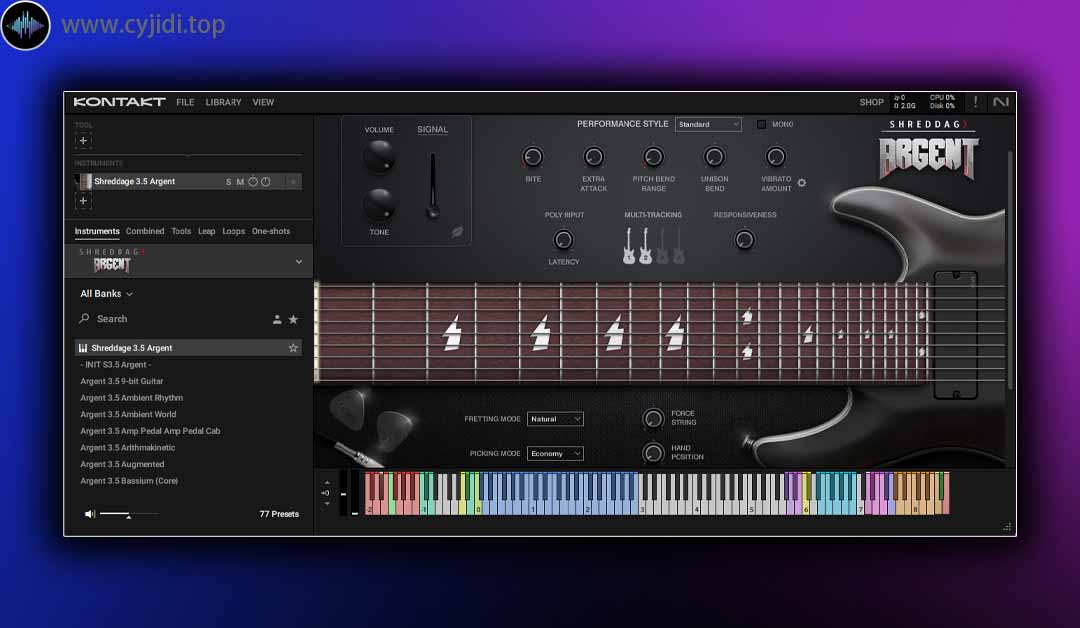Click the RESPONSIVENESS knob
1080x628 pixels.
(745, 240)
